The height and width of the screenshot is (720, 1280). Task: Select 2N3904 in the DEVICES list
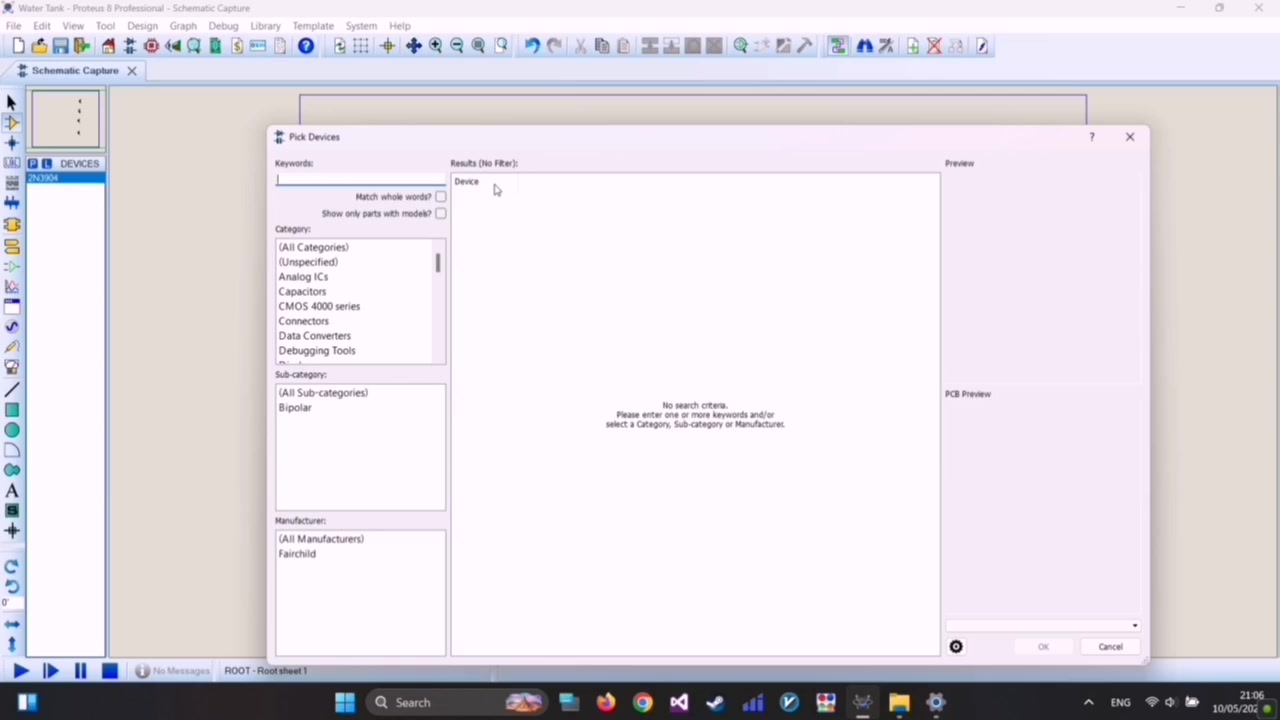66,178
